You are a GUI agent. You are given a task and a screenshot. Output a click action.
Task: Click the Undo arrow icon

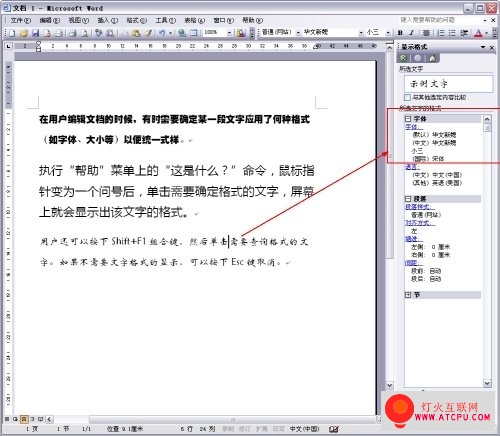(162, 33)
